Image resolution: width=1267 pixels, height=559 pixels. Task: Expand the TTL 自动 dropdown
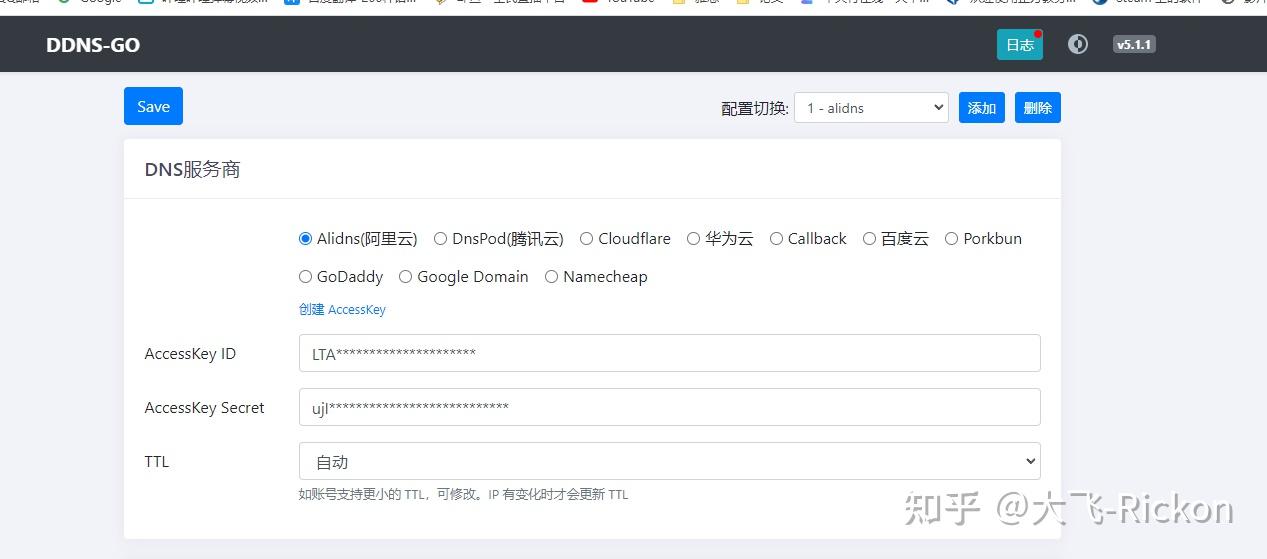669,461
